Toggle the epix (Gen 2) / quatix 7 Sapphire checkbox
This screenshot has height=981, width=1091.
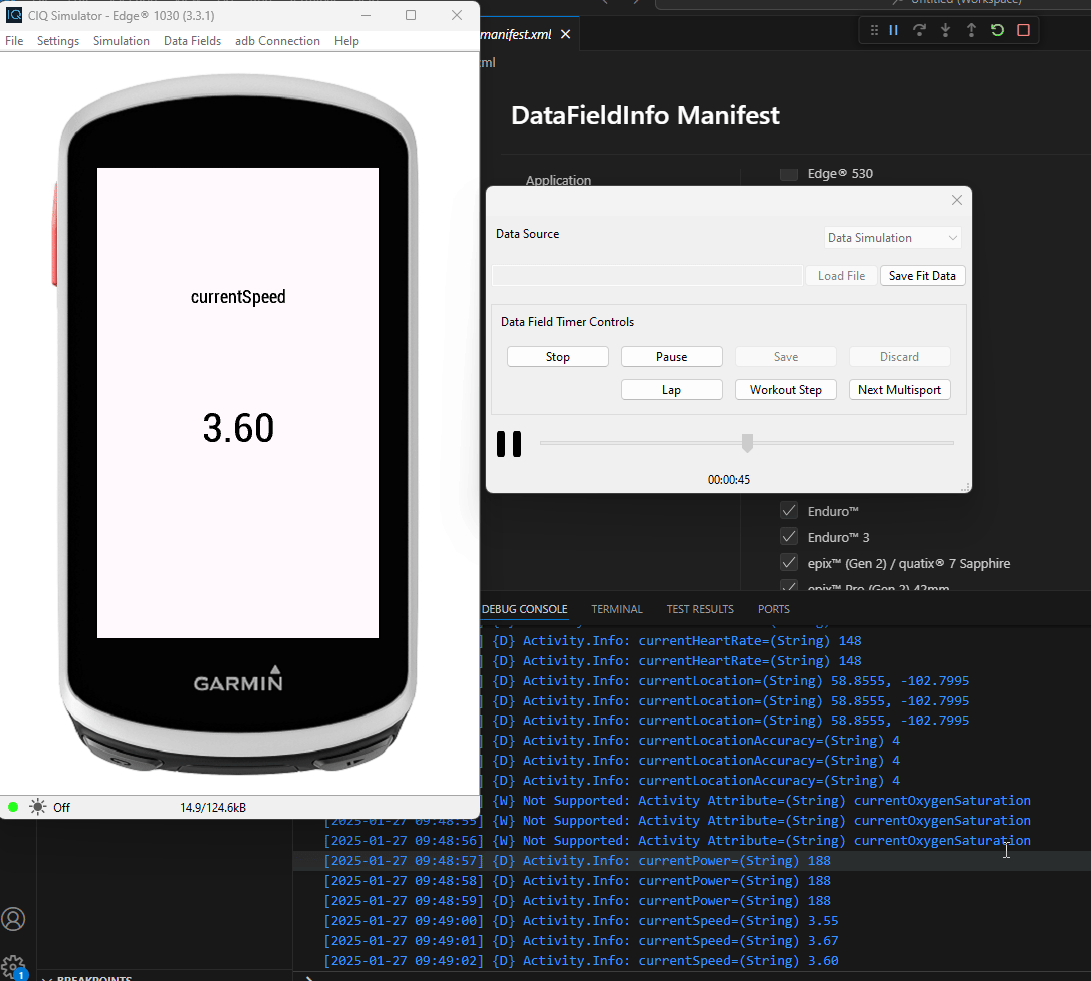click(788, 563)
